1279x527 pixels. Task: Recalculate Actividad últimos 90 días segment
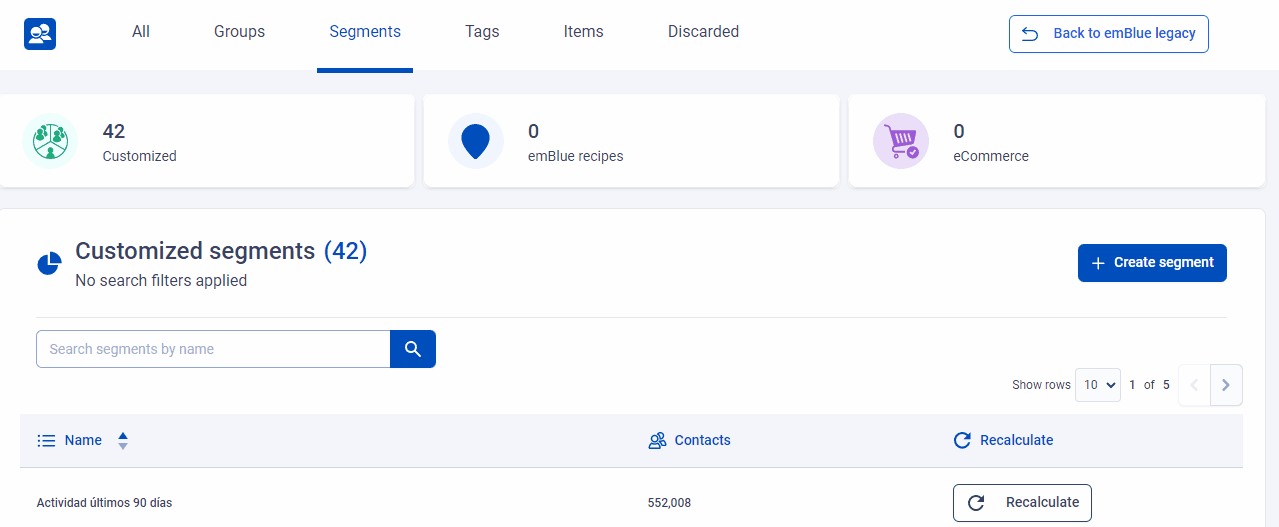click(1022, 503)
